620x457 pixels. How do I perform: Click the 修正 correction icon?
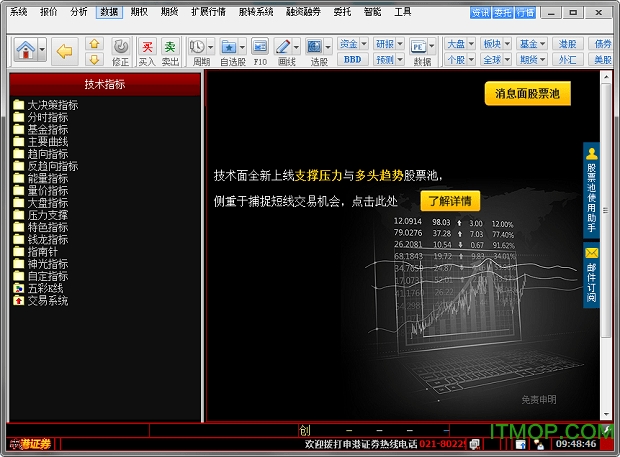tap(120, 47)
